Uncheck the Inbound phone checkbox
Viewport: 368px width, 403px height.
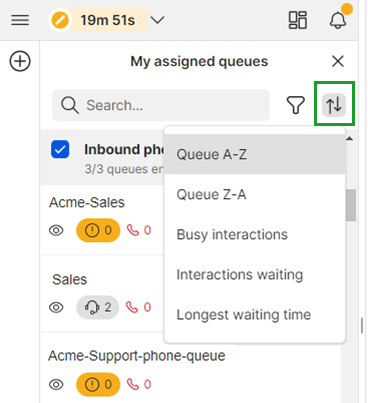60,149
